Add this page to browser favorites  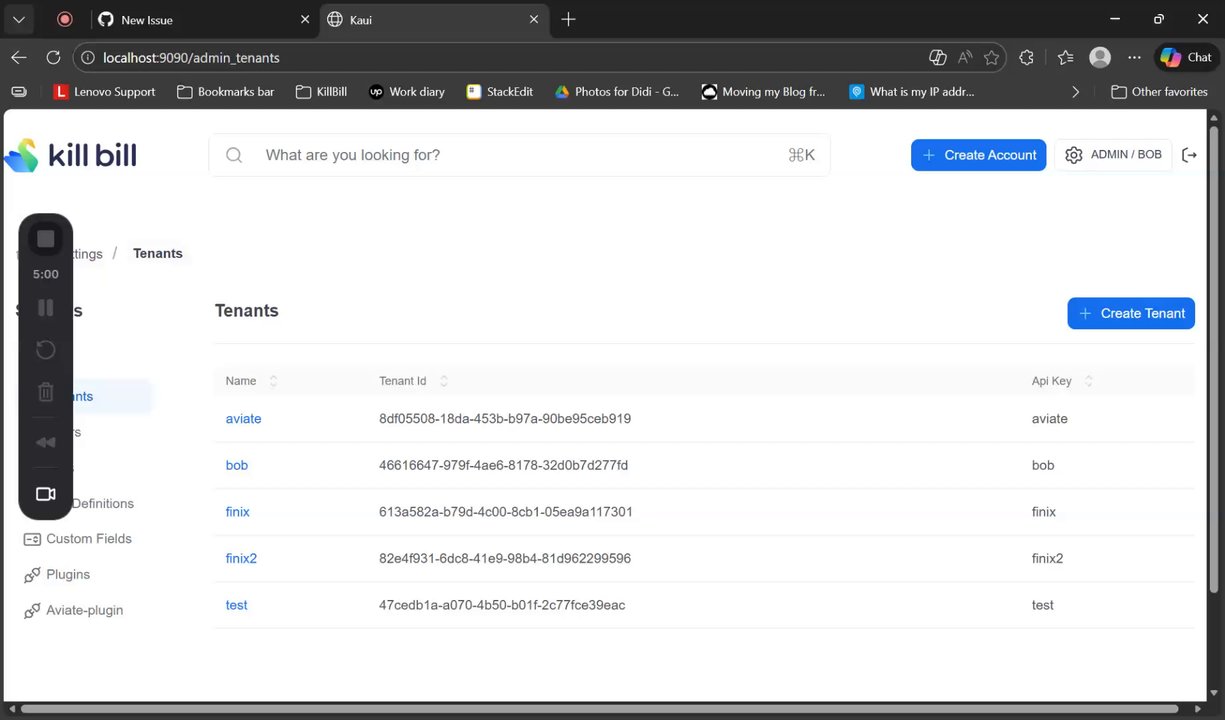tap(991, 58)
